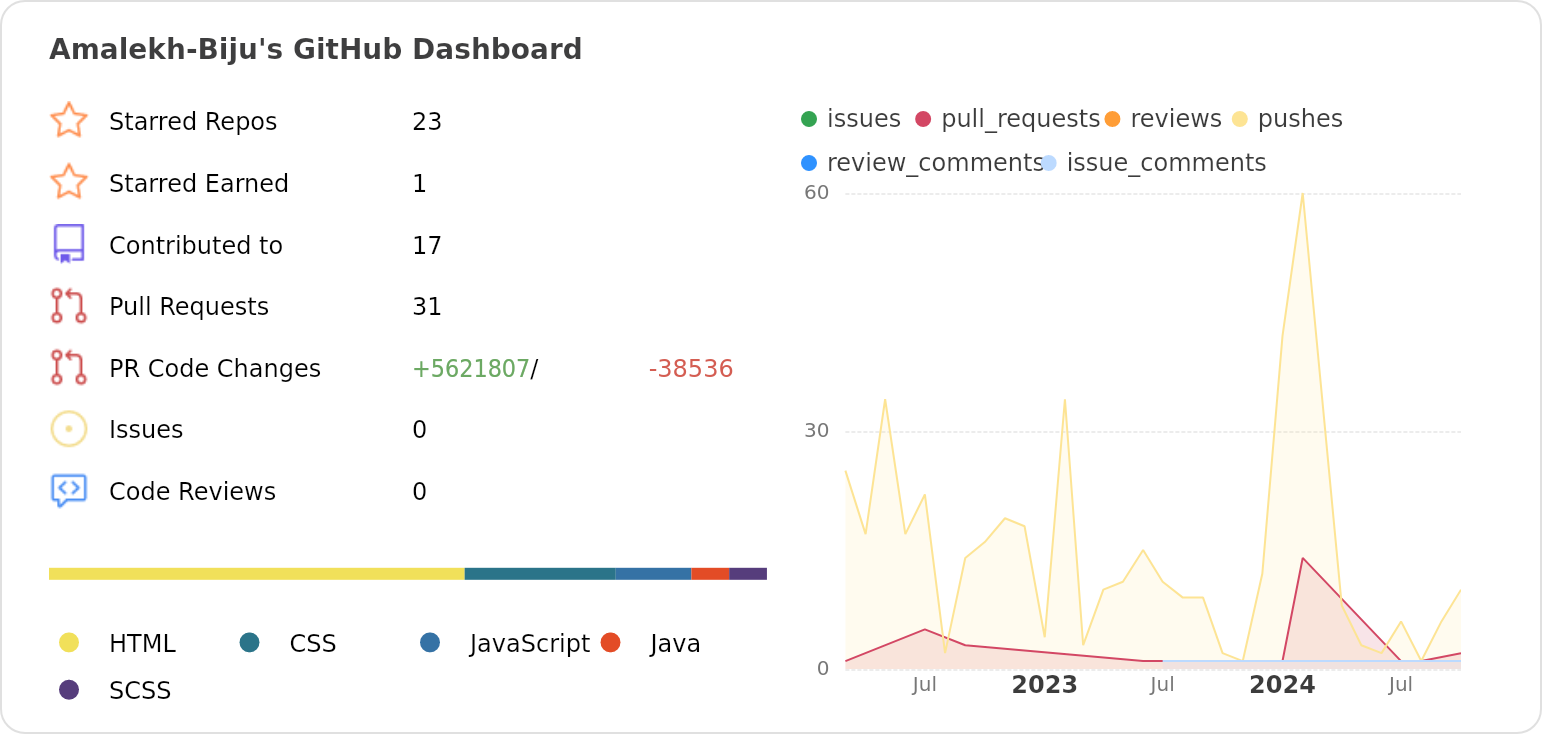1542x734 pixels.
Task: Click the Pull Requests label
Action: (x=189, y=307)
